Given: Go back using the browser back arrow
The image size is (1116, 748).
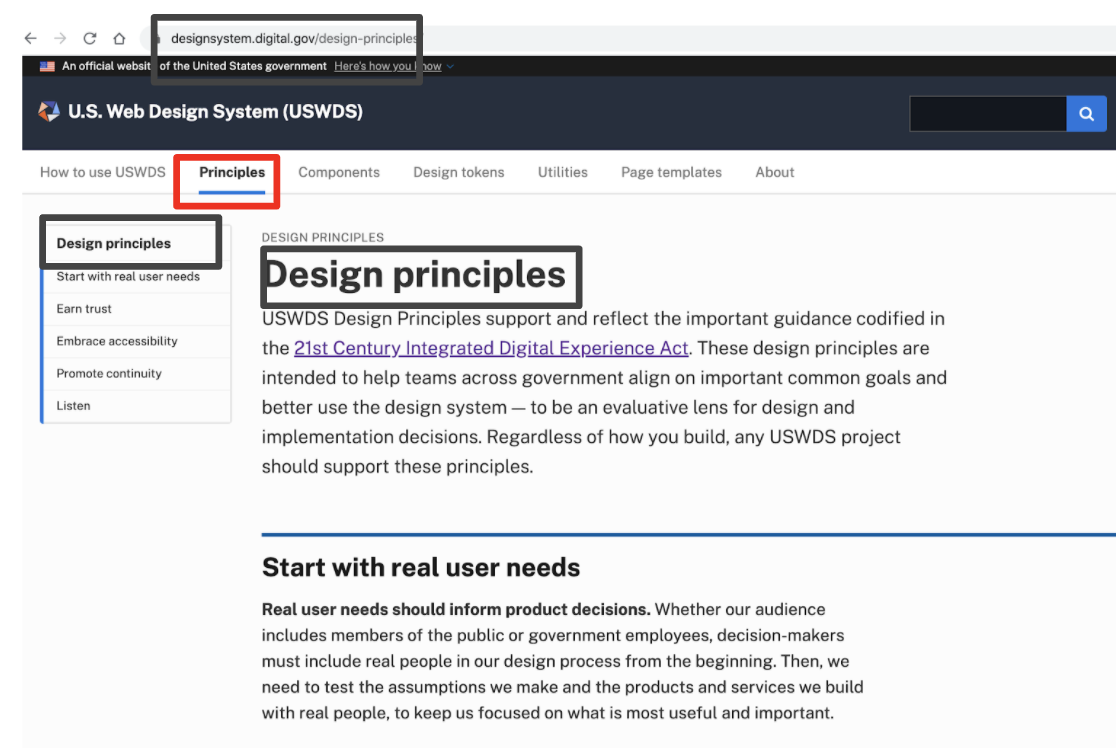Looking at the screenshot, I should pyautogui.click(x=31, y=38).
